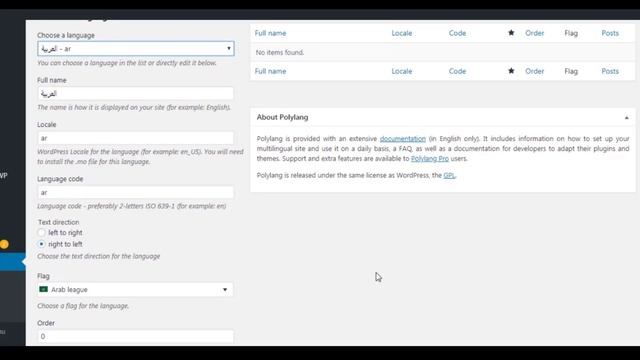Open the Choose a language dropdown
This screenshot has width=640, height=360.
pos(136,49)
